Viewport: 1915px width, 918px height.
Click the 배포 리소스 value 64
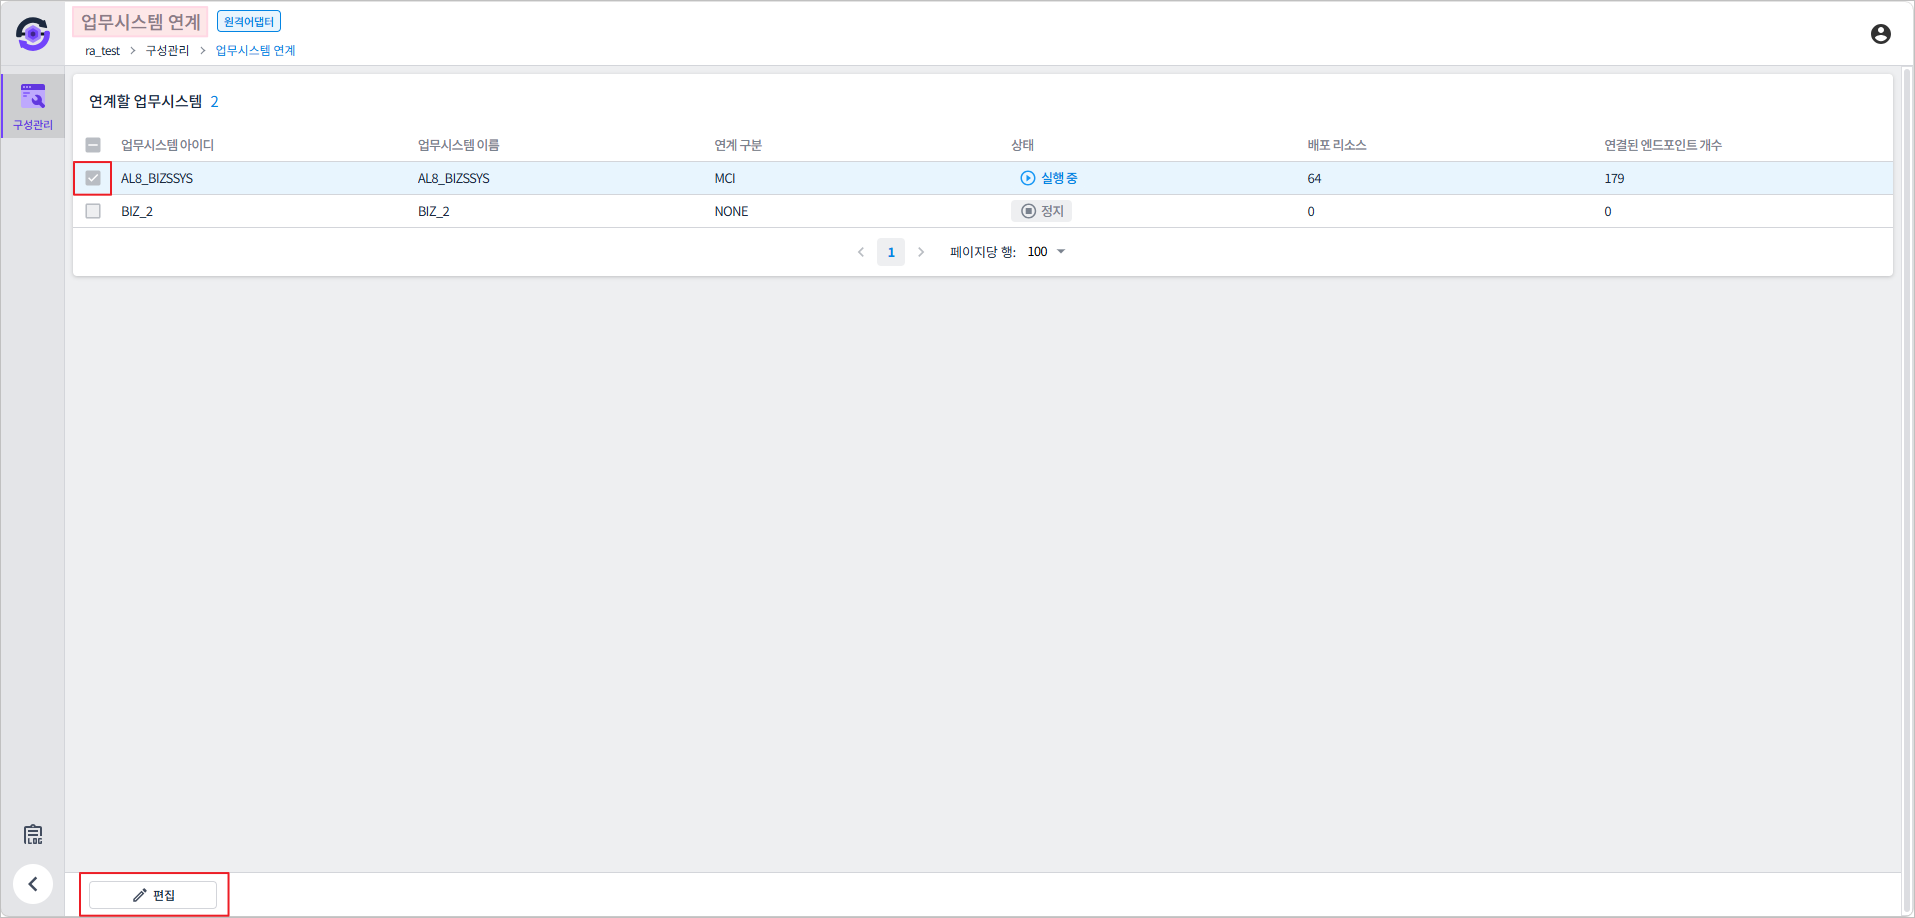[1314, 178]
